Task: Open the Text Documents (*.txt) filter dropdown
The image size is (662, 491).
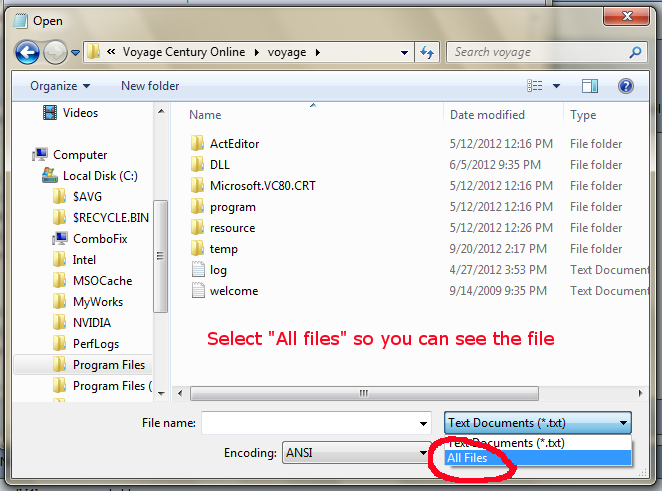Action: 538,423
